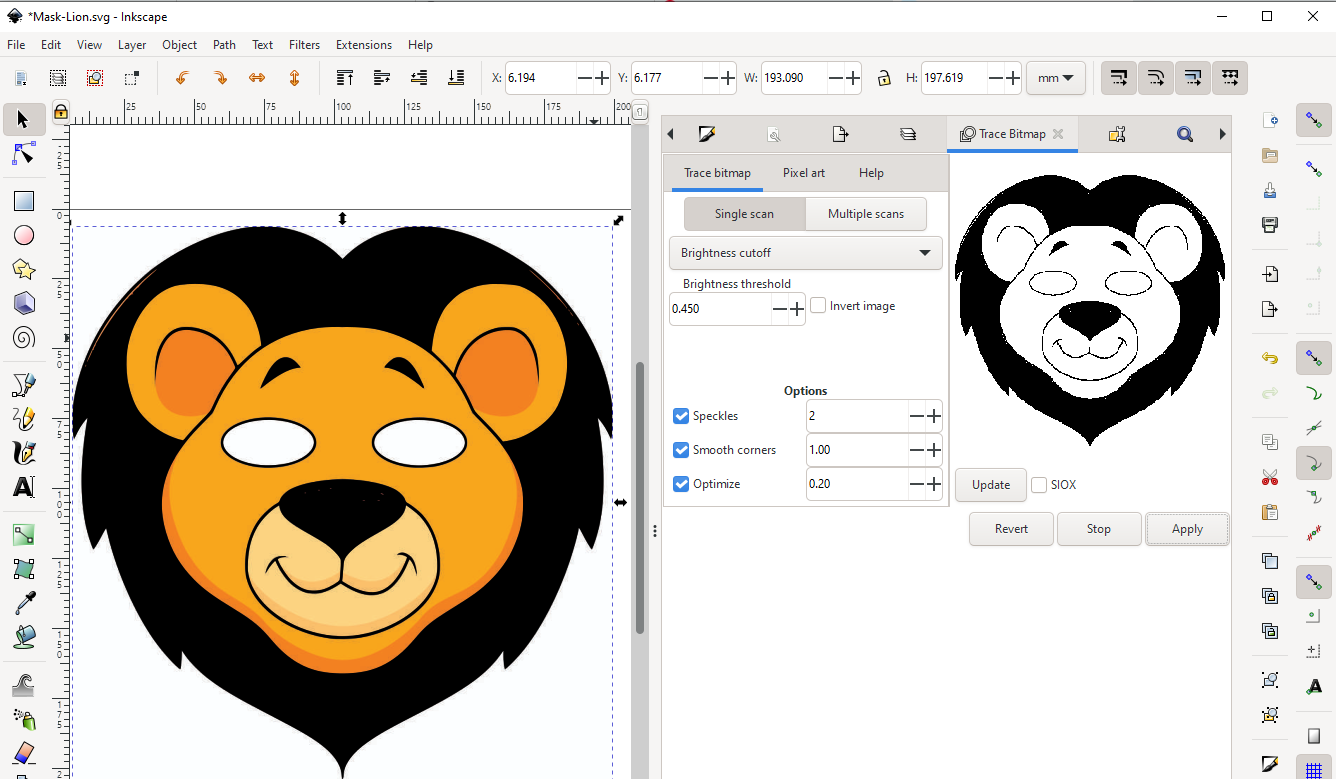This screenshot has width=1336, height=779.
Task: Select the Ellipse tool
Action: 24,235
